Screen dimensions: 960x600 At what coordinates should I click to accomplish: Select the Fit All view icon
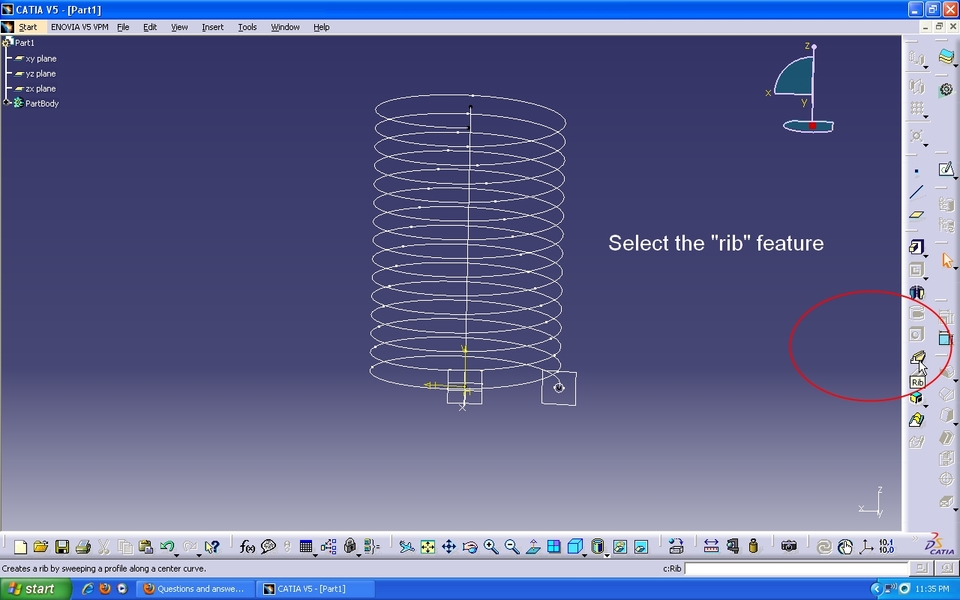[x=427, y=547]
